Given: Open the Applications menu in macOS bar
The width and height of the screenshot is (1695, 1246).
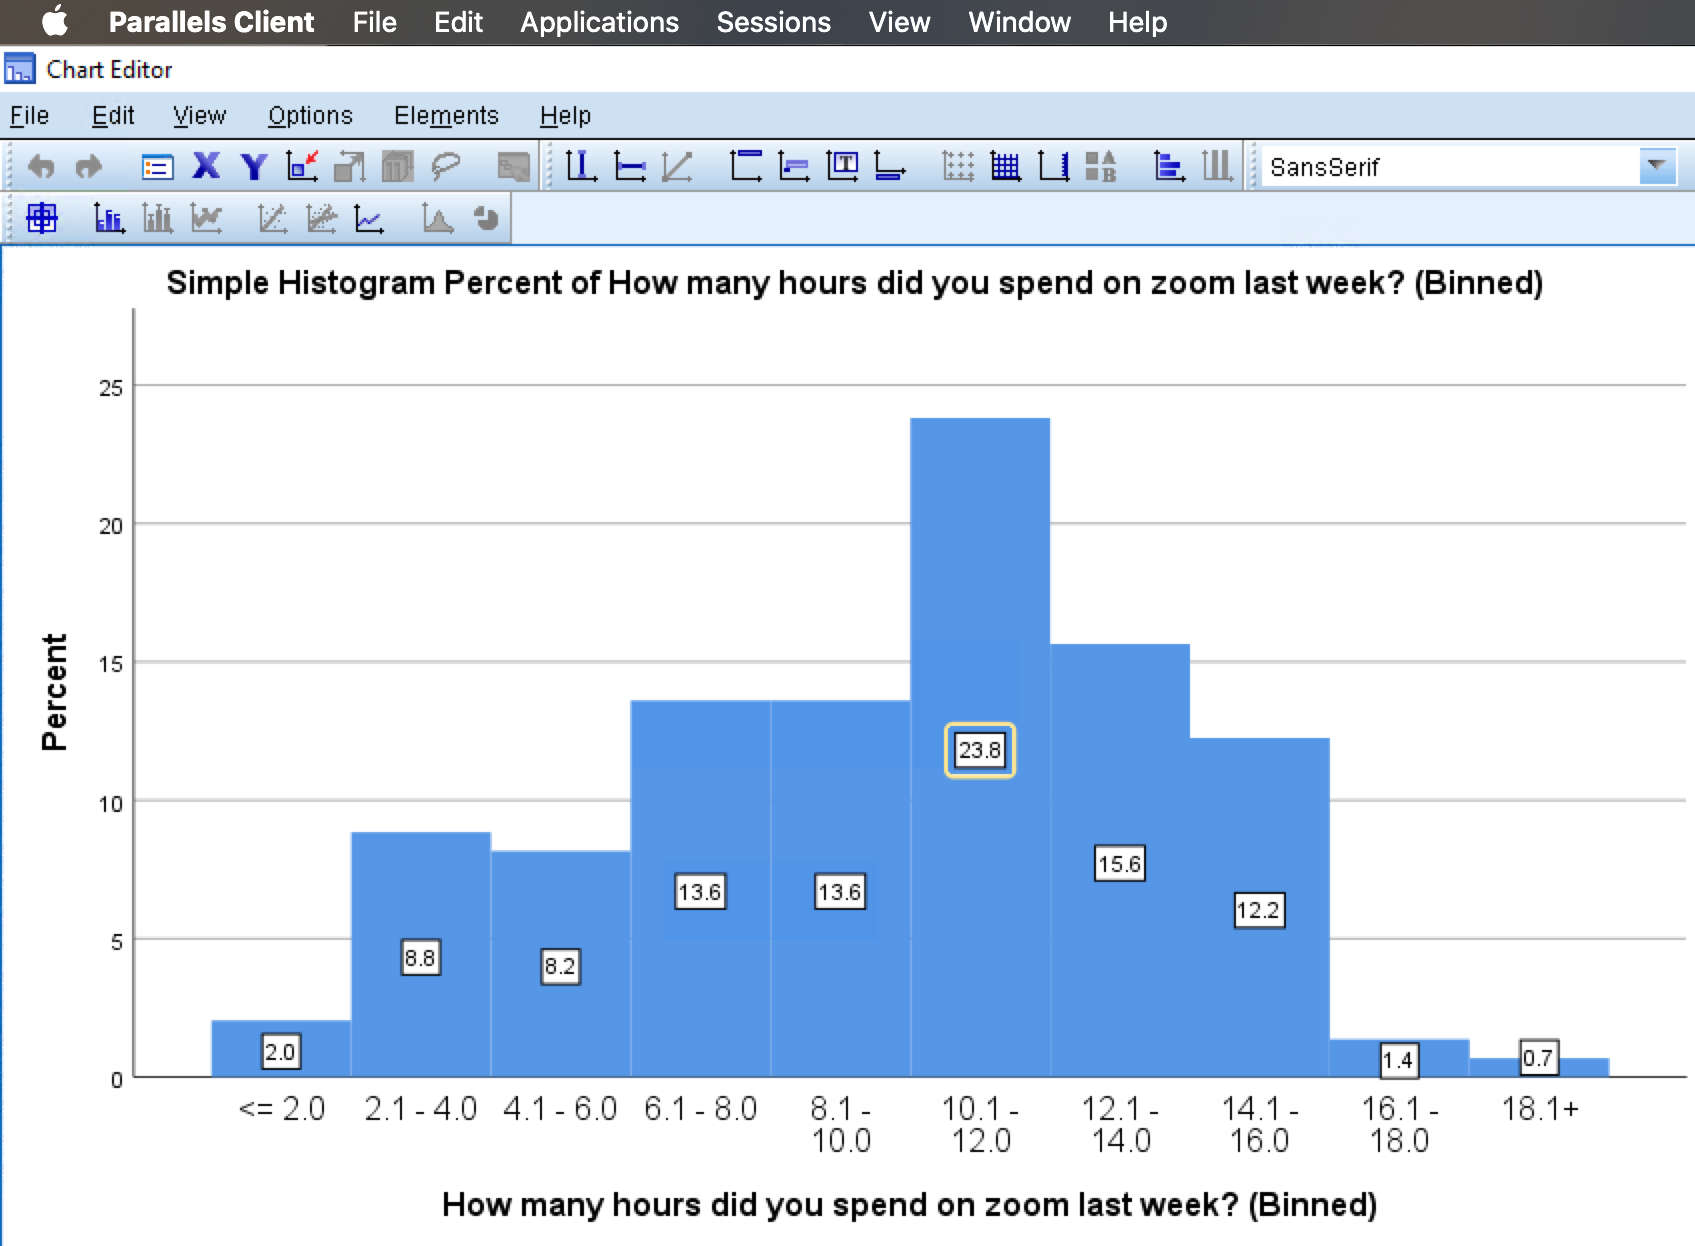Looking at the screenshot, I should [x=599, y=22].
